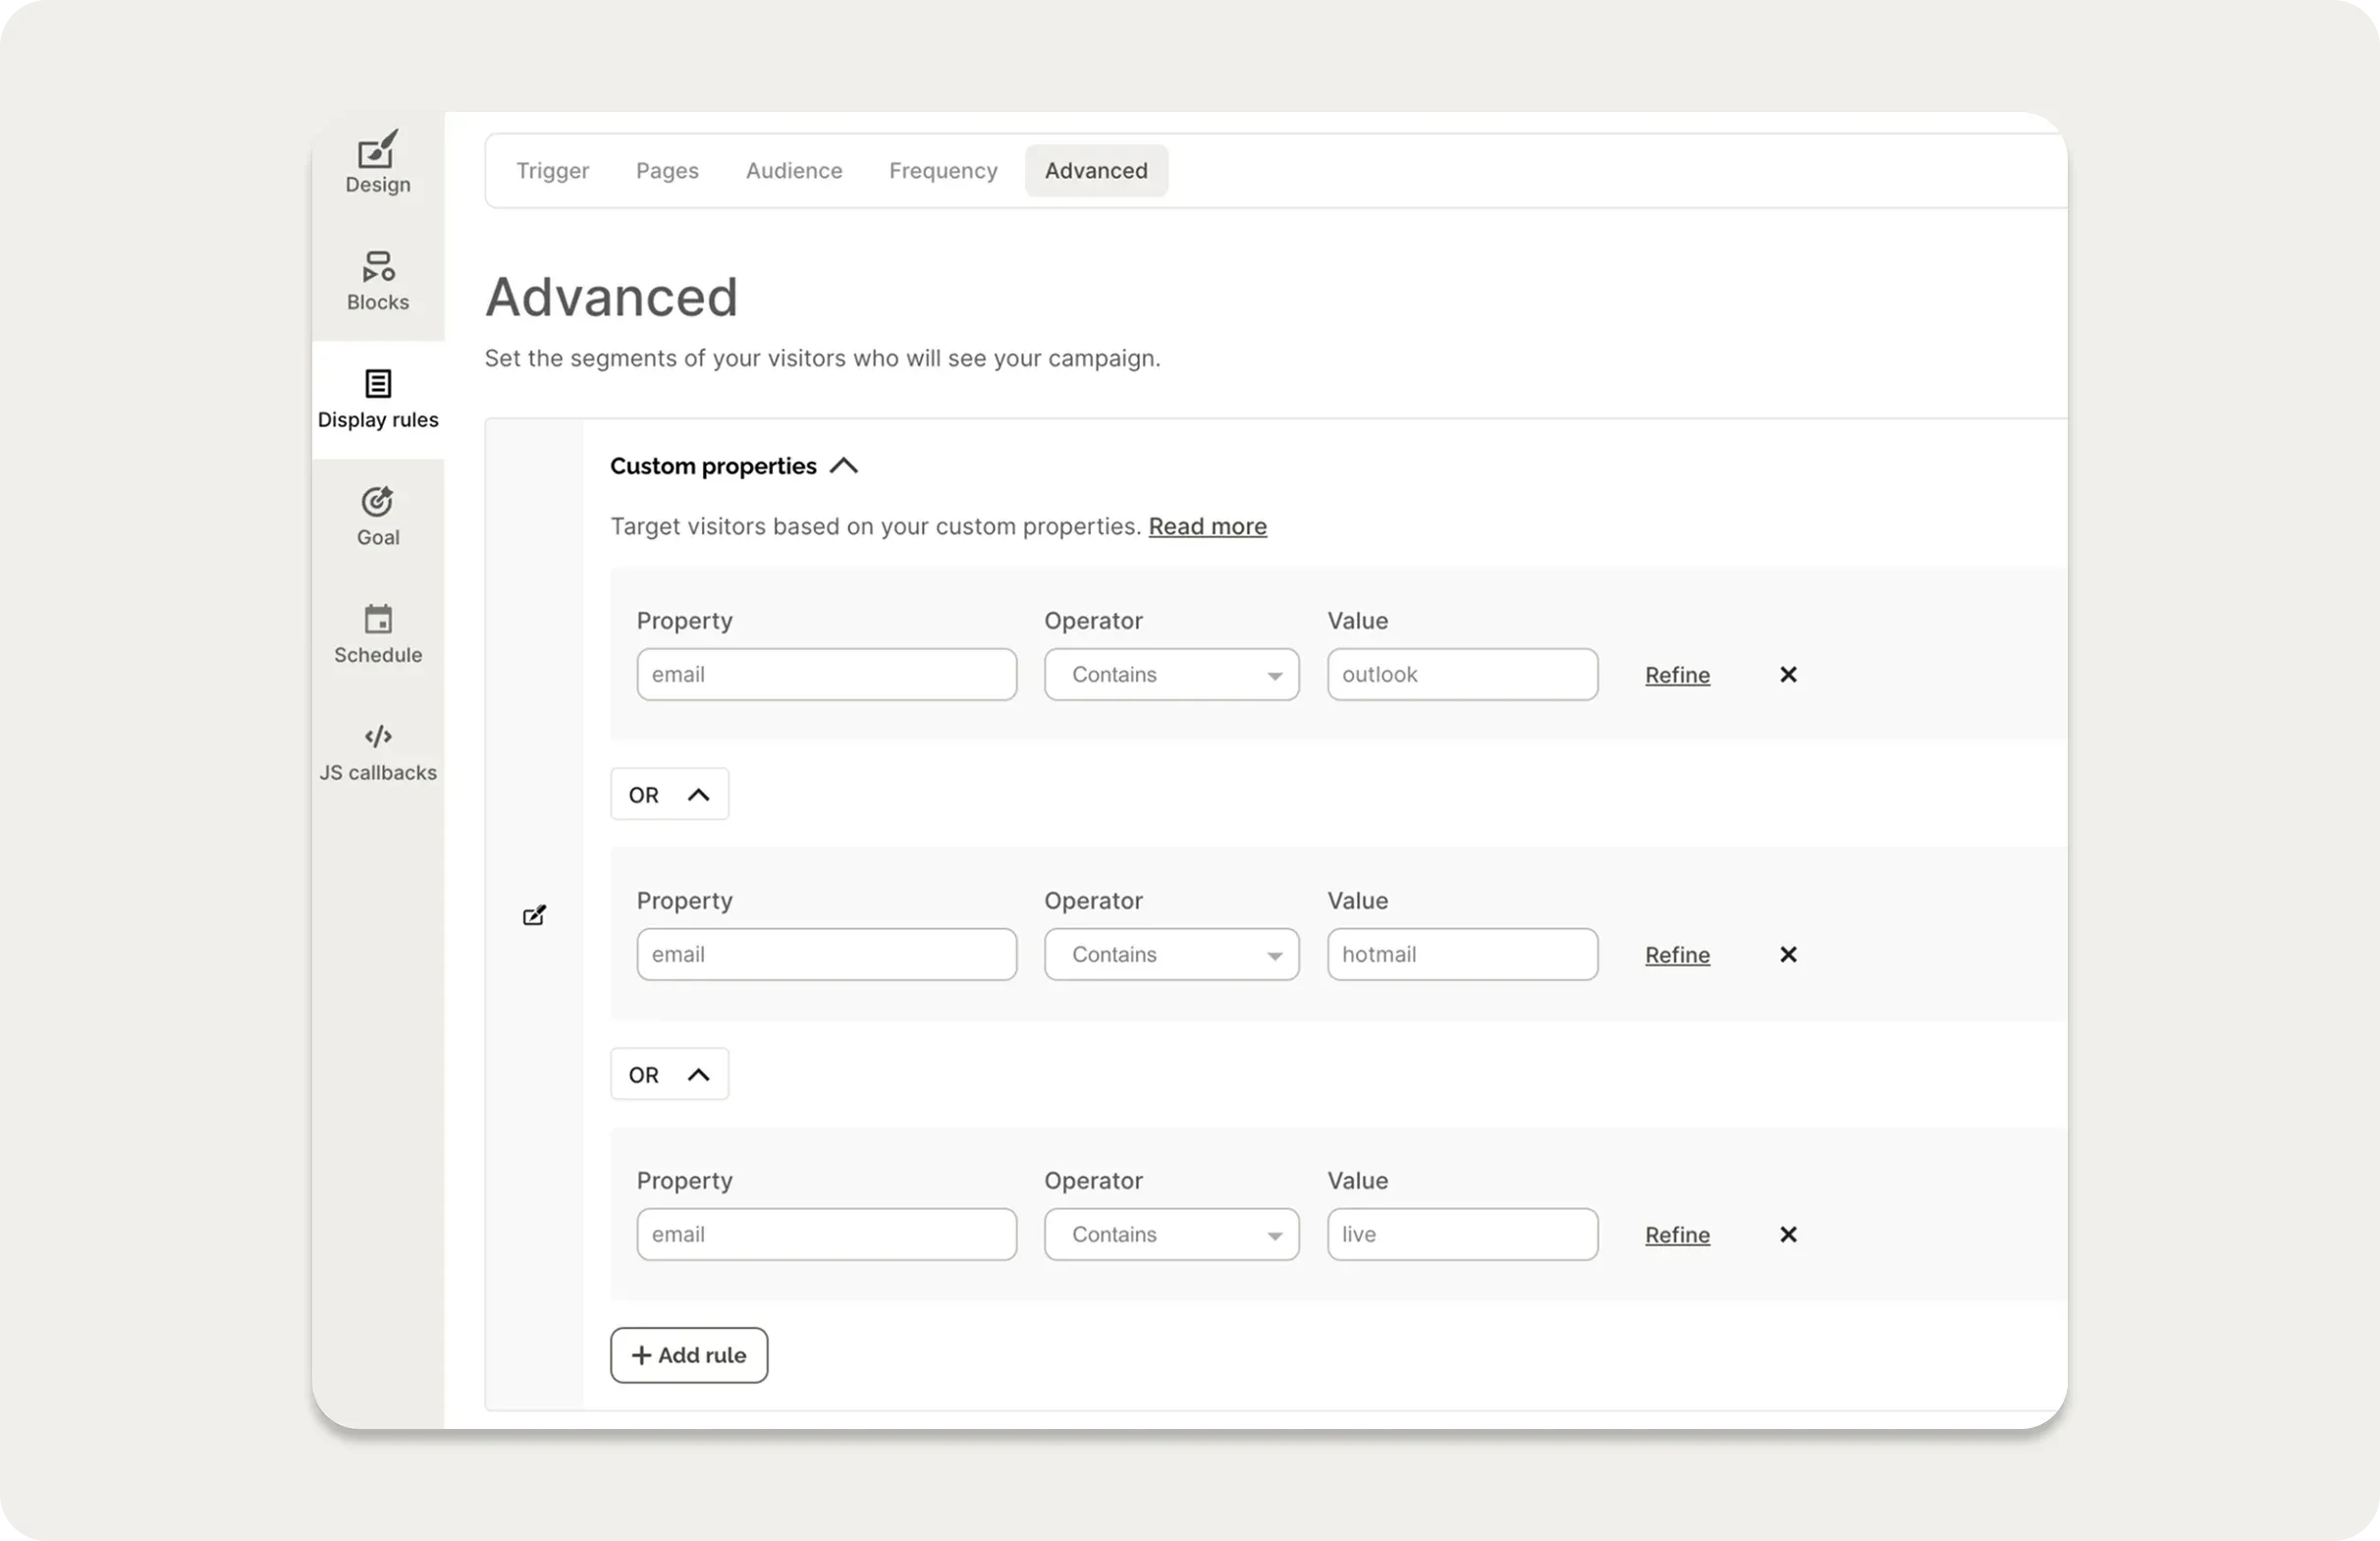Click the edit pencil icon beside the rules
Viewport: 2380px width, 1541px height.
point(534,915)
